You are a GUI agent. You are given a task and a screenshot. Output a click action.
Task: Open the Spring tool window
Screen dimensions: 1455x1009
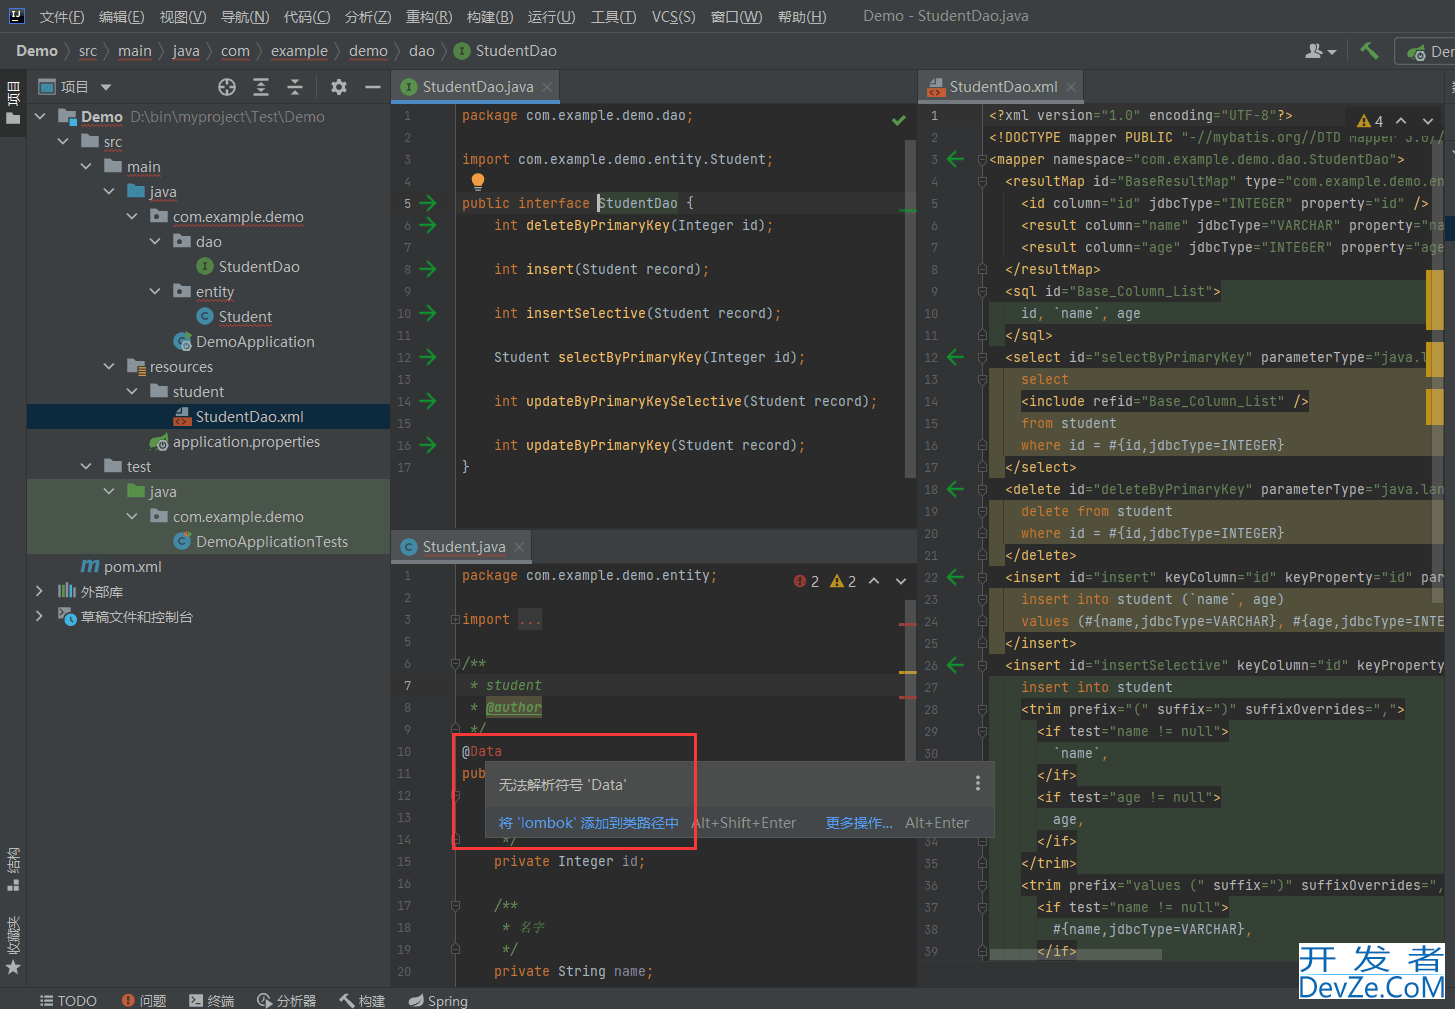pyautogui.click(x=438, y=1000)
